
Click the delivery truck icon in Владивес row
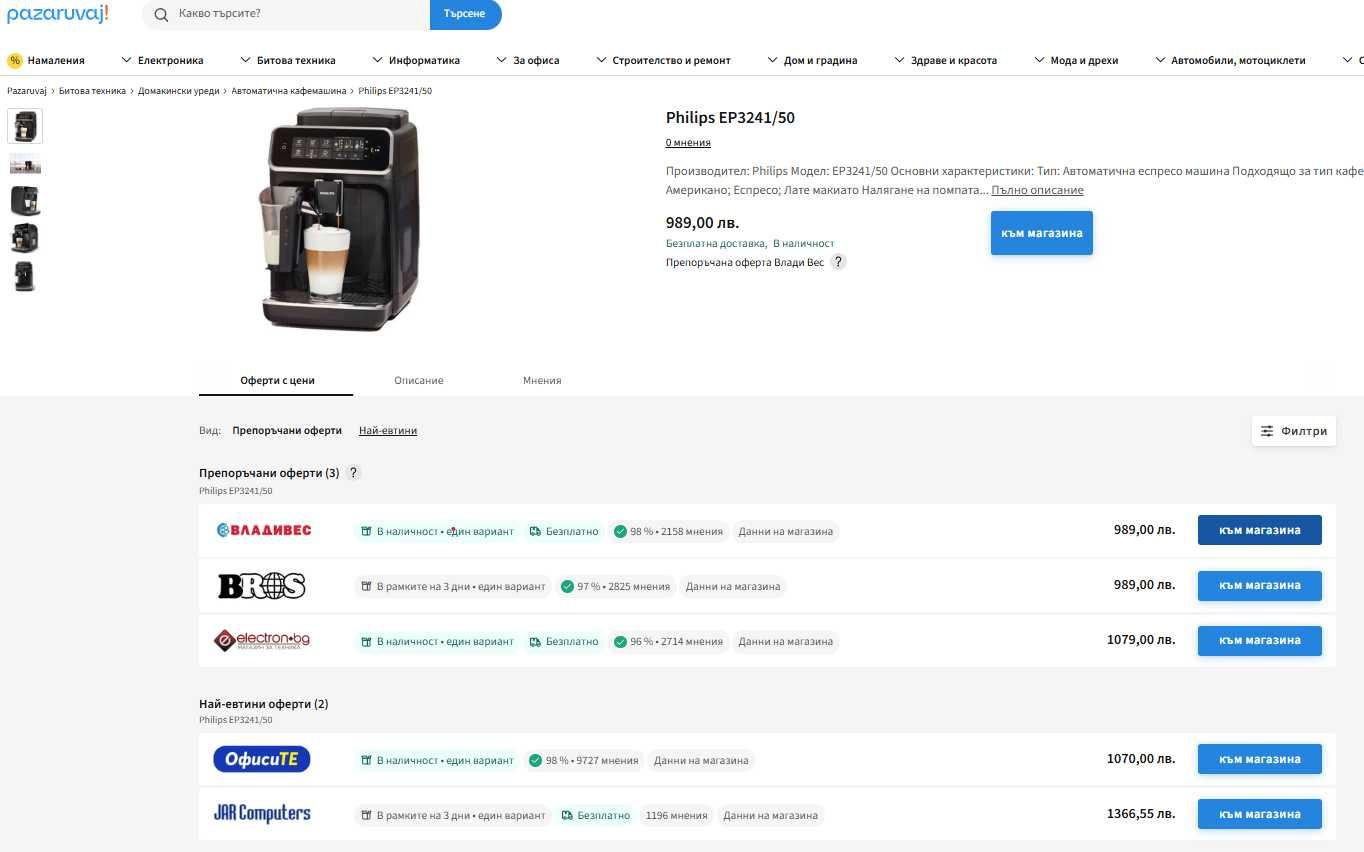[x=536, y=531]
